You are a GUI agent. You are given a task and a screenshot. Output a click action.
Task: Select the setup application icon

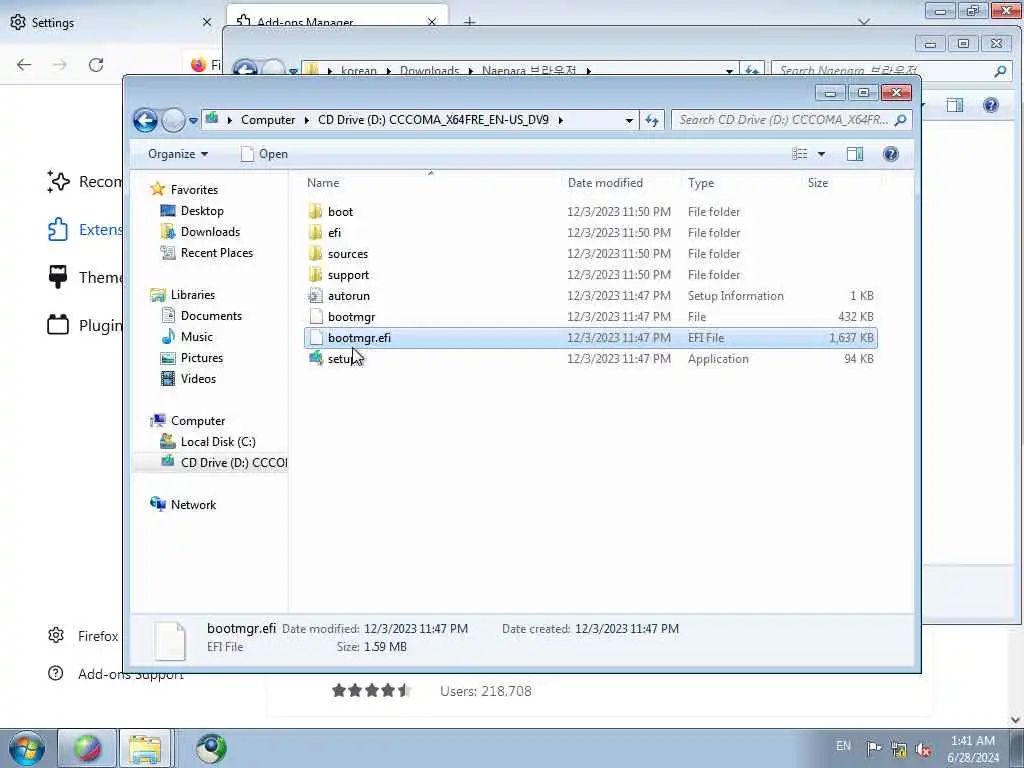316,359
